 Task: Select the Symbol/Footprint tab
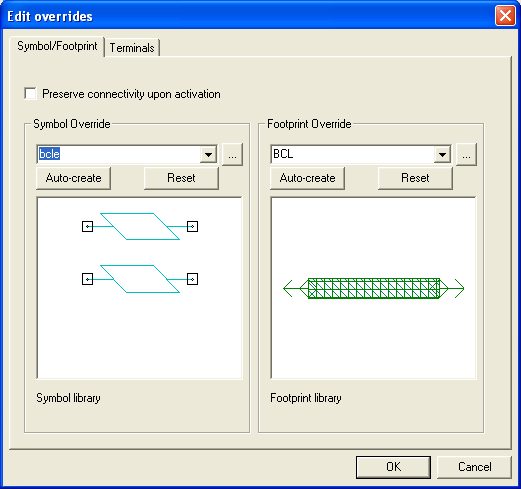tap(57, 46)
